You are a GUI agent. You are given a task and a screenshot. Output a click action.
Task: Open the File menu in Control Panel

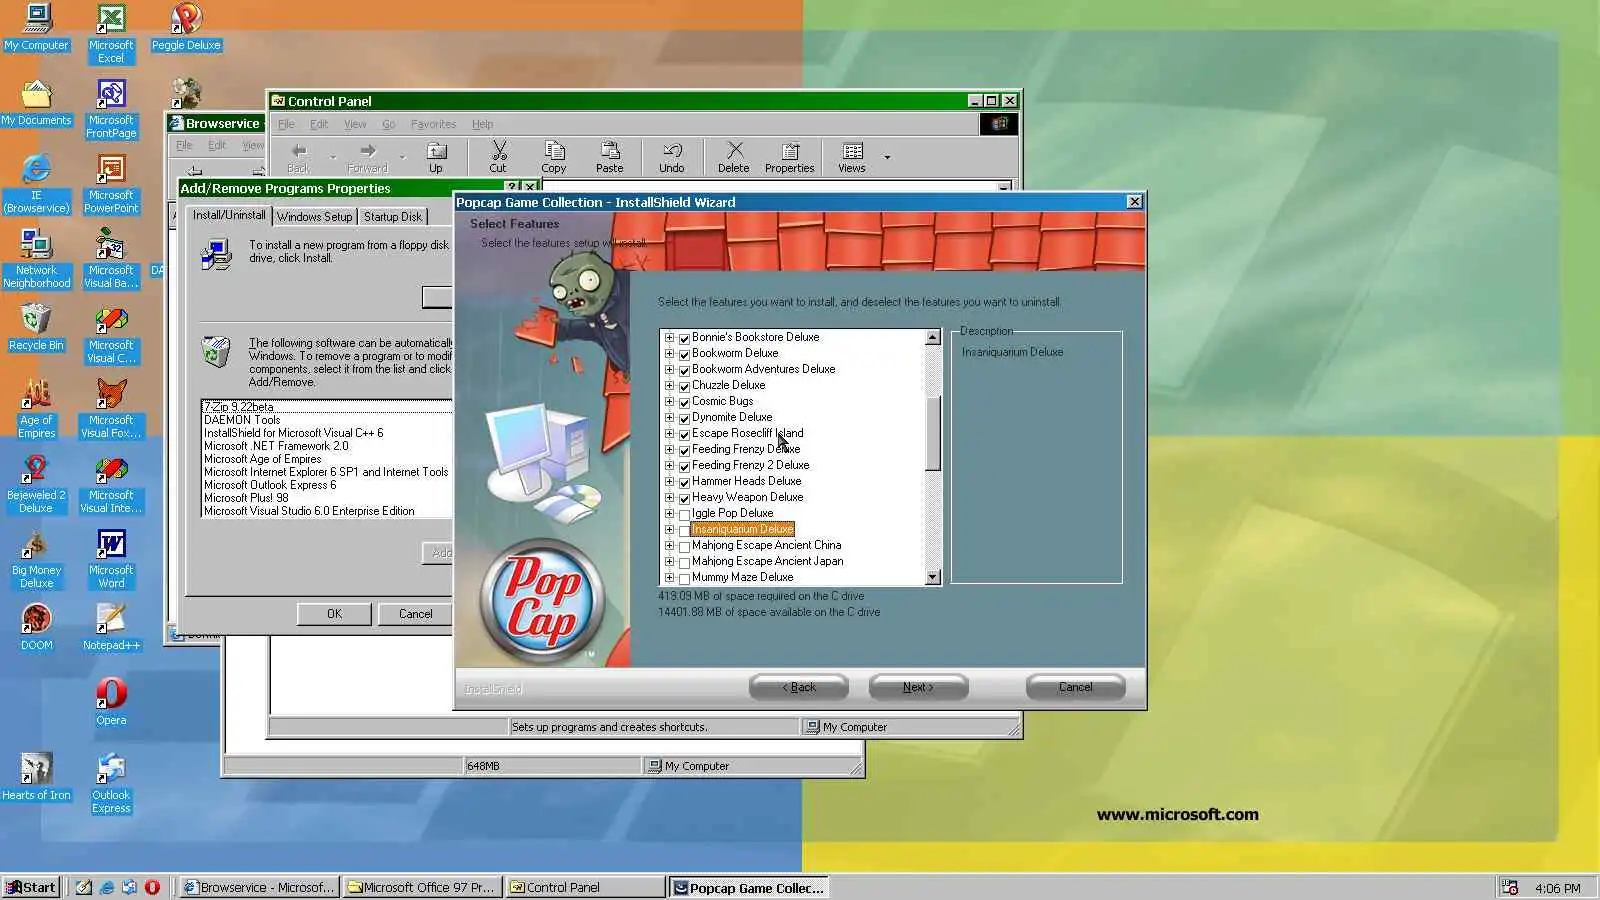[x=286, y=124]
